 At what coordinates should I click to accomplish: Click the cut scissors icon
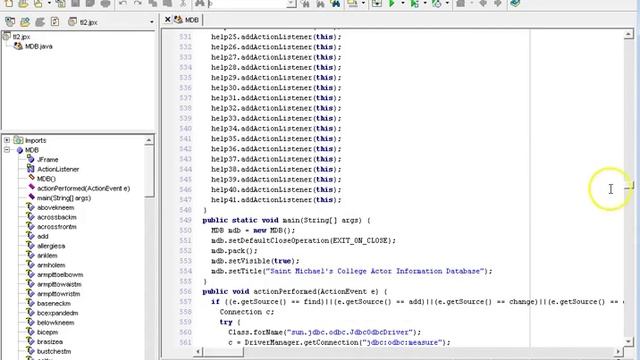183,4
